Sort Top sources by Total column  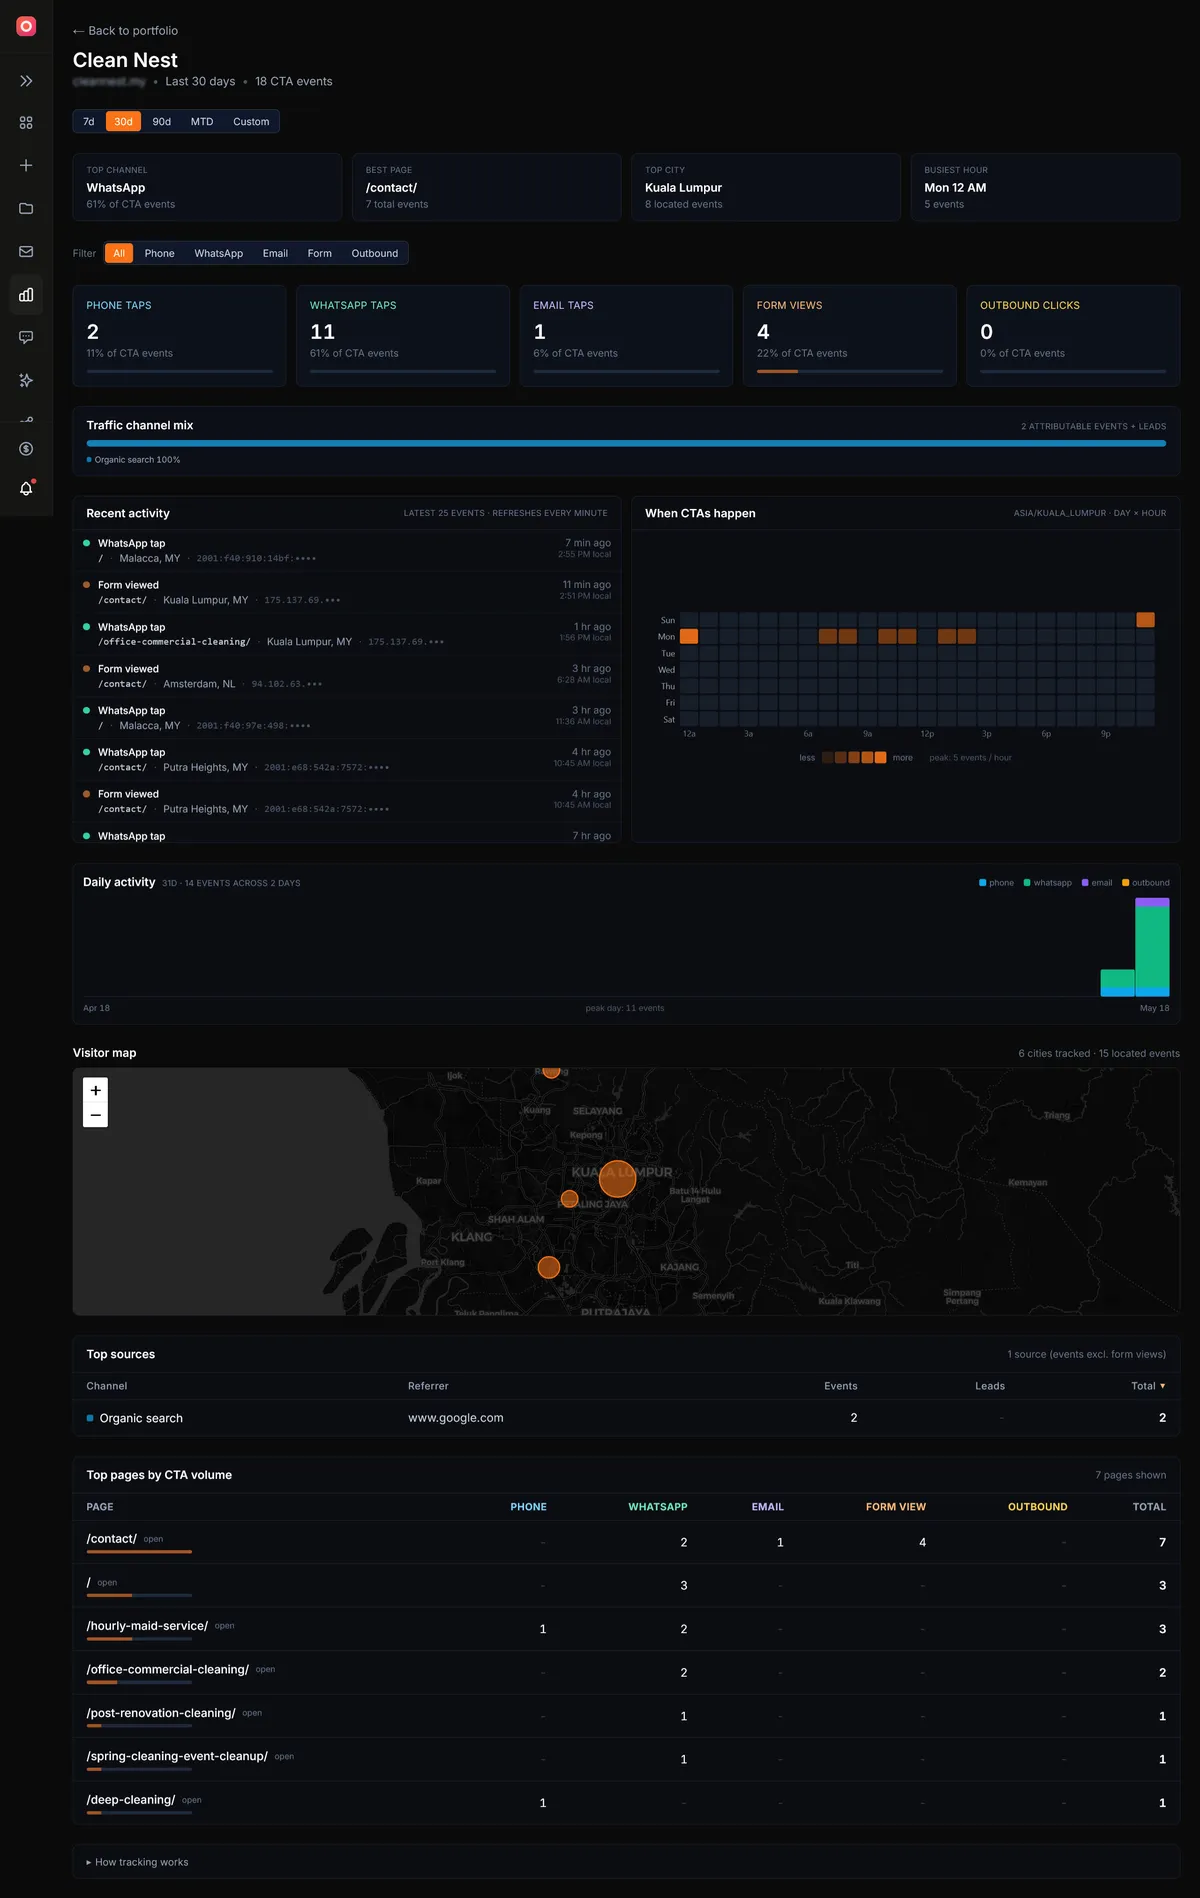tap(1148, 1386)
